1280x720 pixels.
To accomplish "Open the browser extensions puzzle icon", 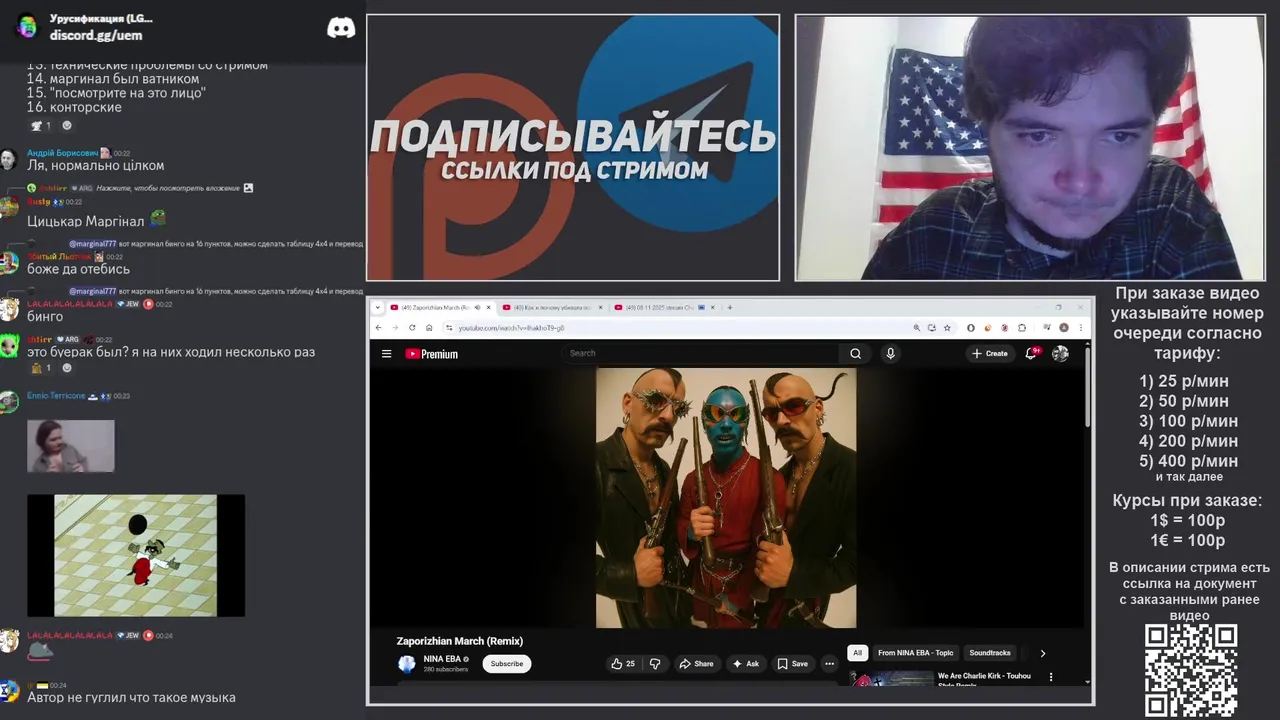I will 1022,327.
